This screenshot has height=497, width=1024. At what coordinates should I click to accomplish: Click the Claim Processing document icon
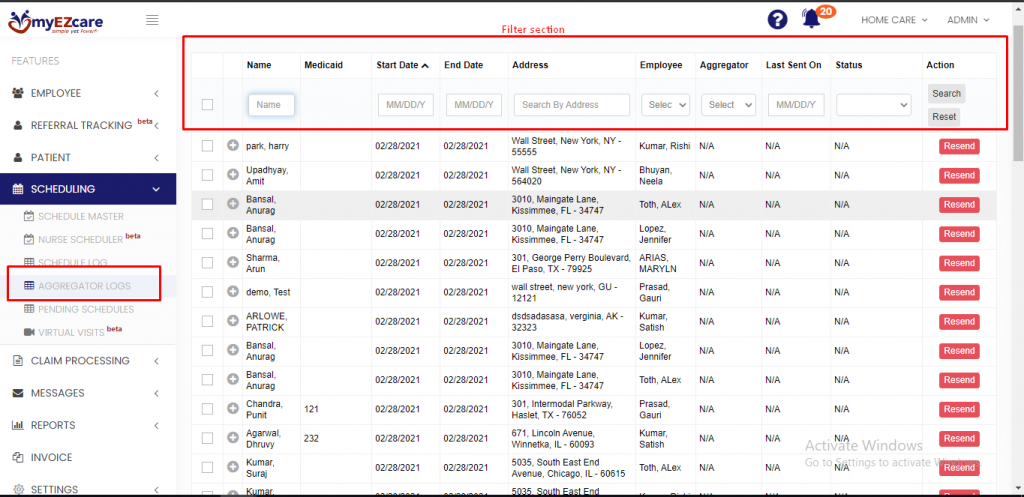click(x=18, y=361)
